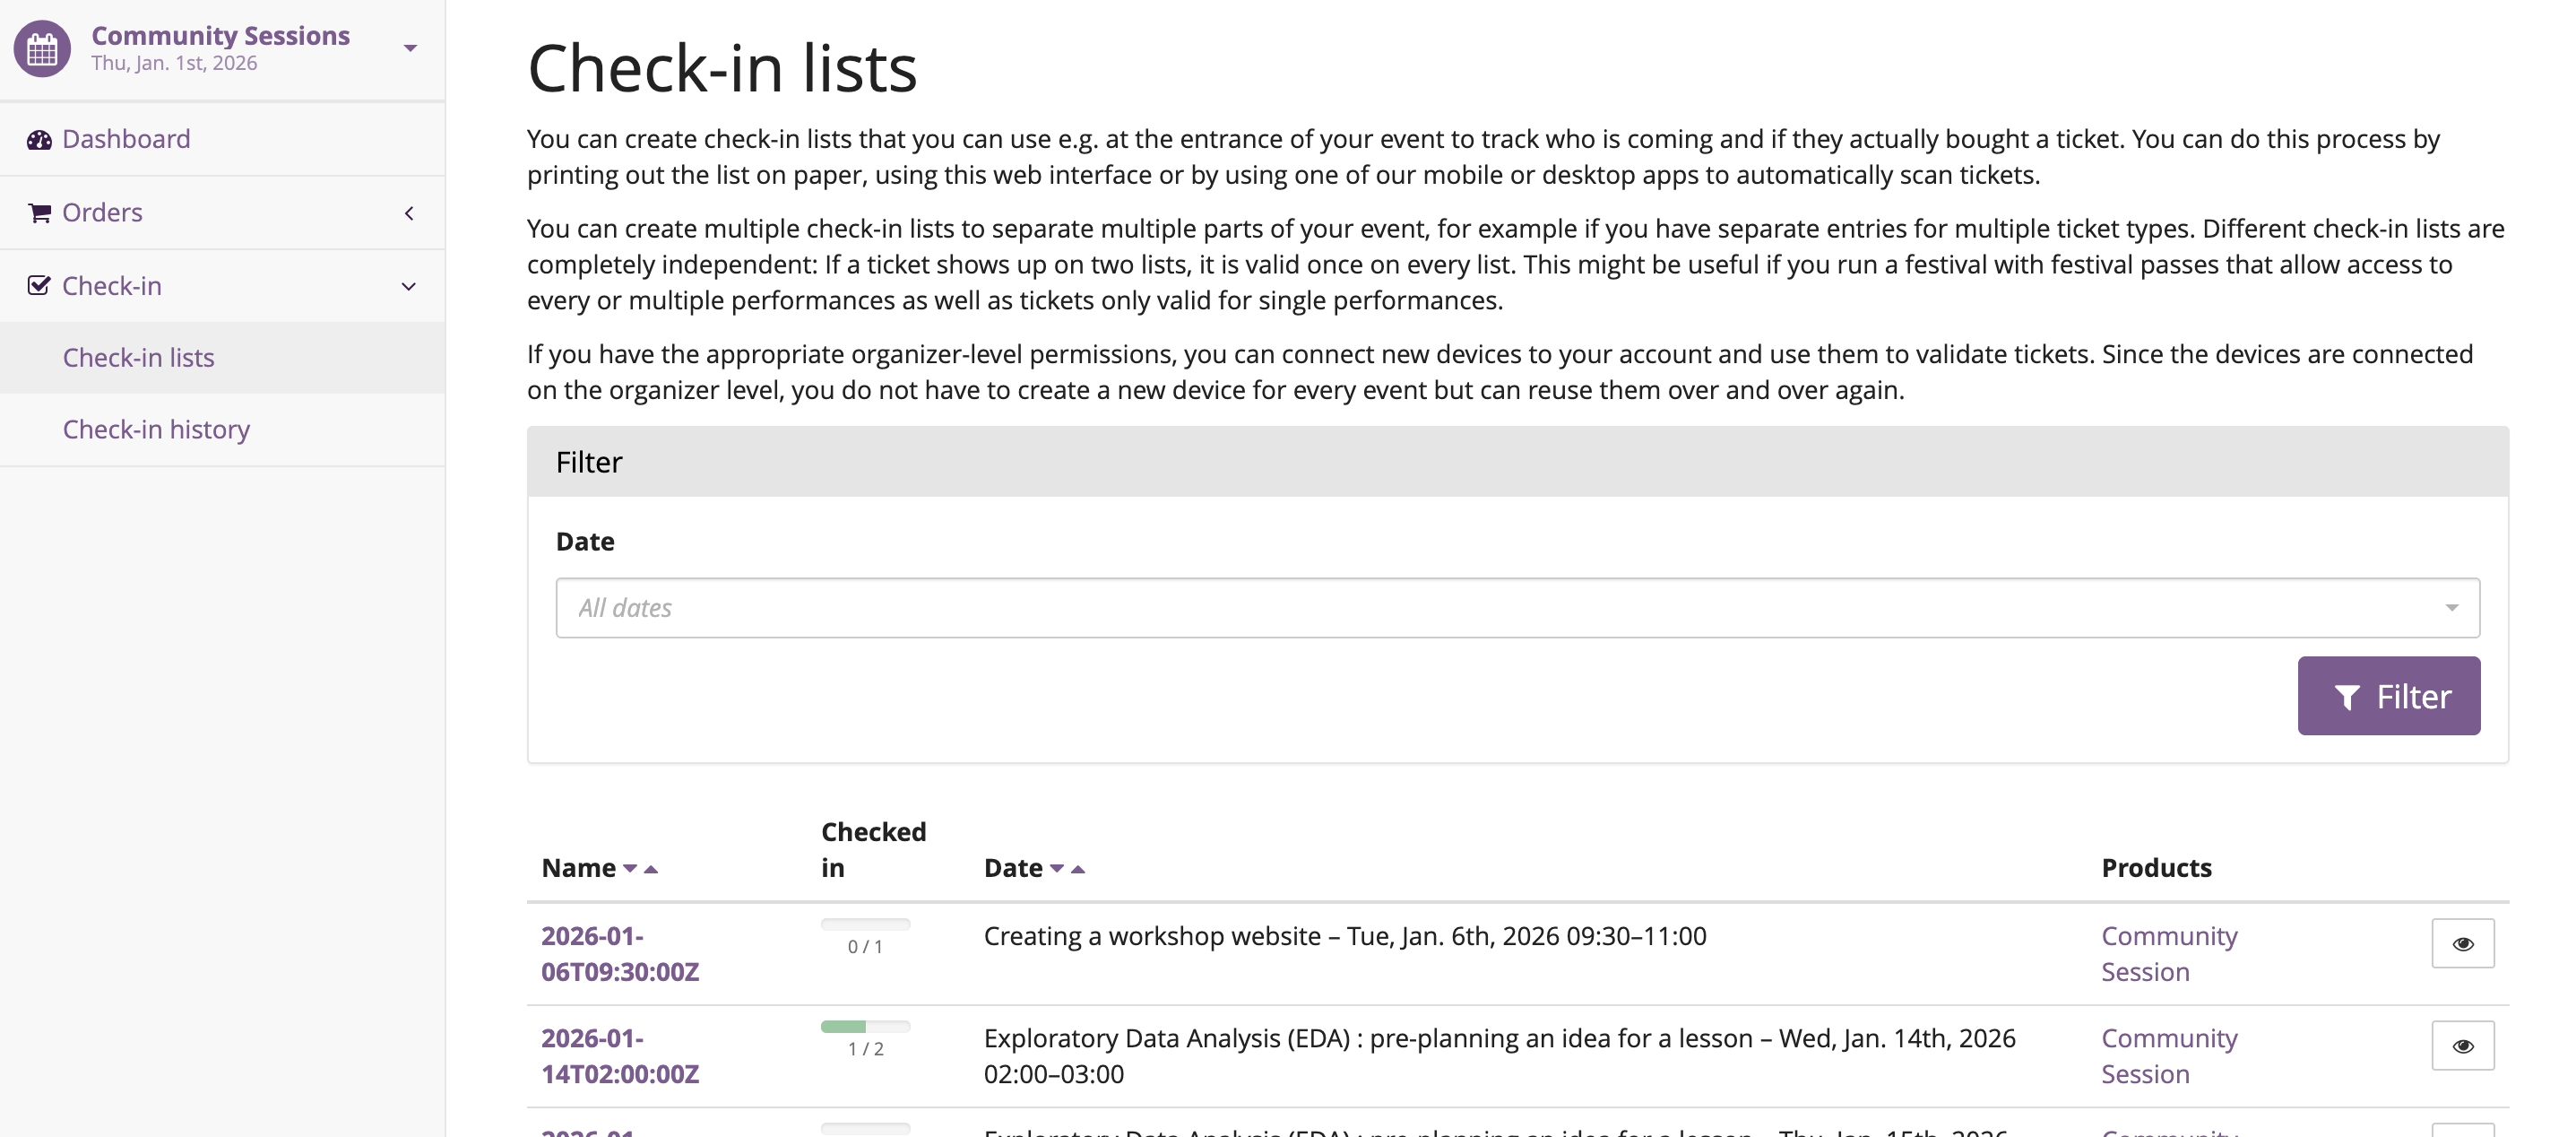Click the 1/2 checked-in progress bar

(865, 1027)
